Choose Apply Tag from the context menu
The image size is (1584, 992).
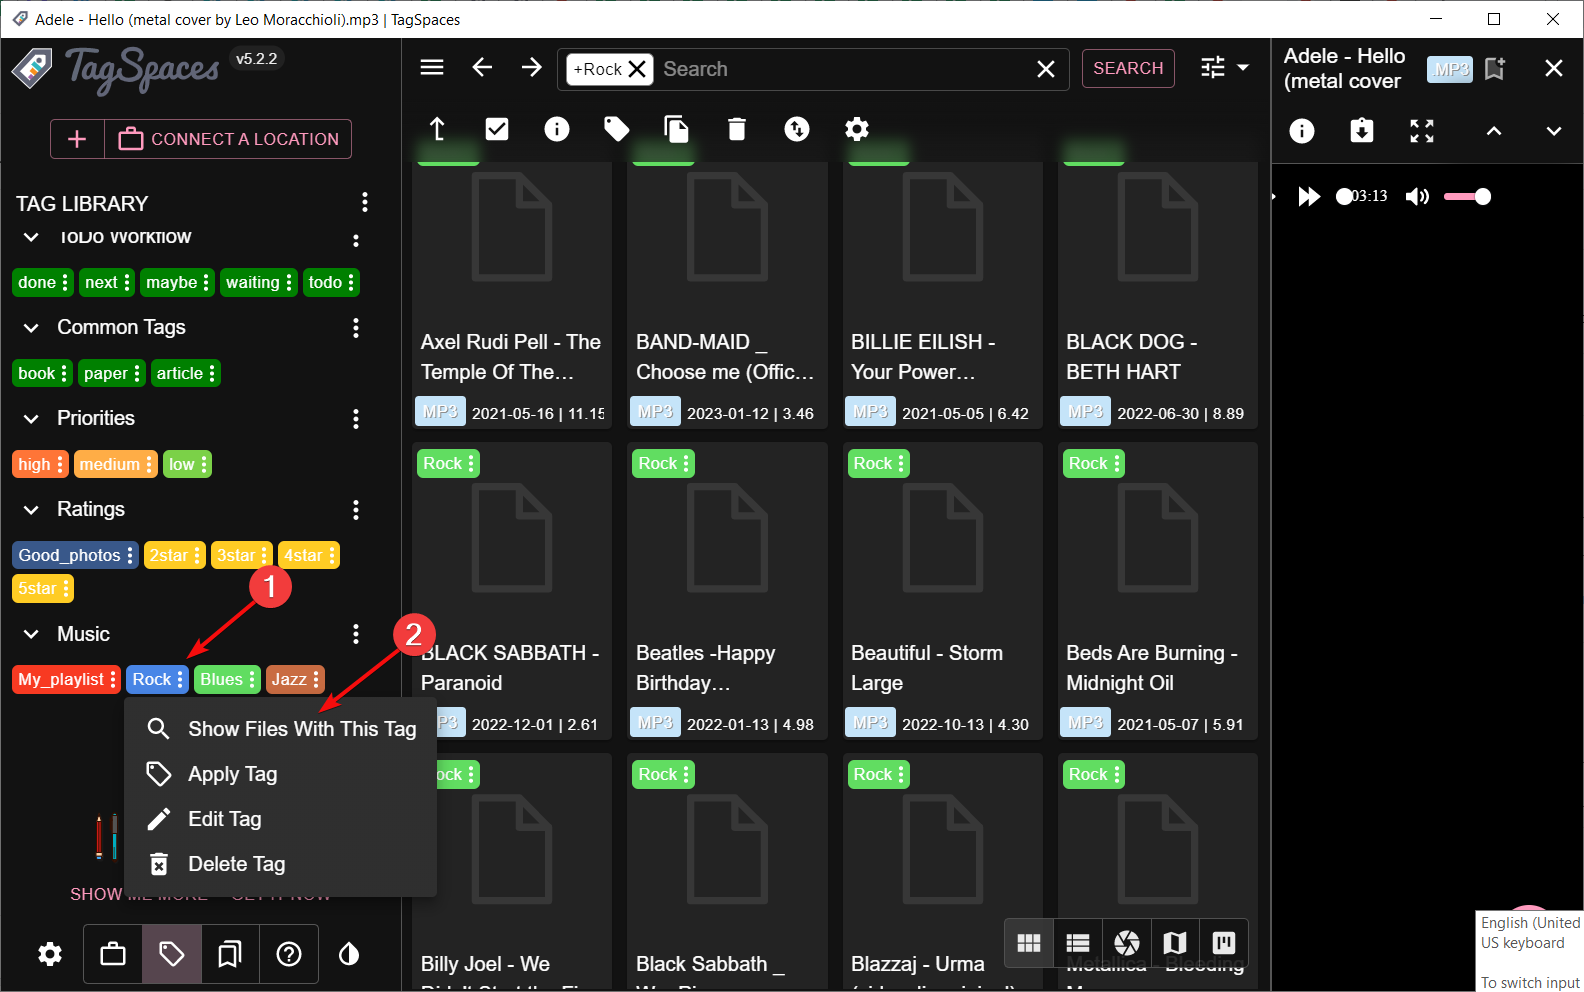click(280, 774)
